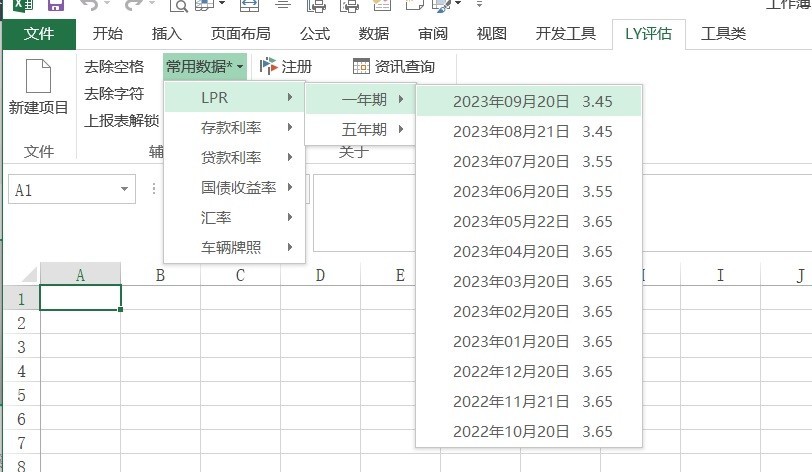Viewport: 812px width, 472px height.
Task: Select 2023年06月20日 3.55 entry
Action: tap(529, 192)
